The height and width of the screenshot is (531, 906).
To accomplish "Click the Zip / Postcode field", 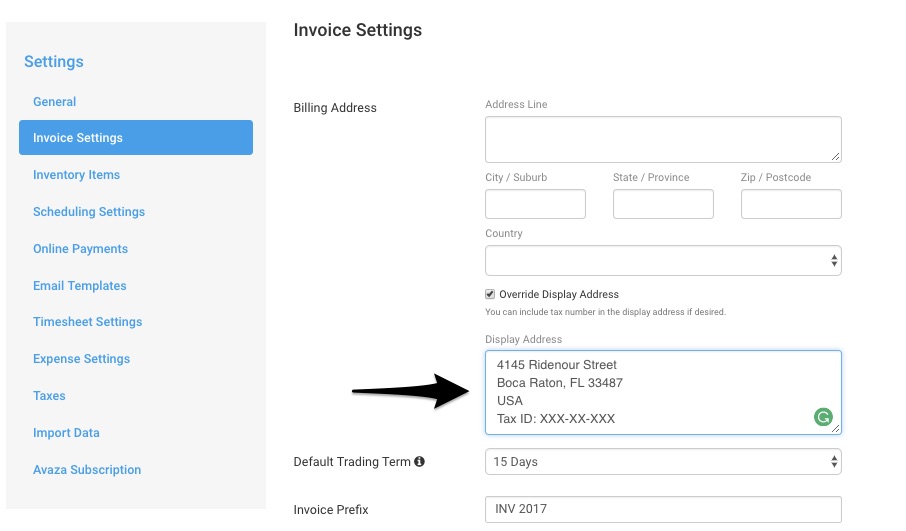I will pos(791,204).
